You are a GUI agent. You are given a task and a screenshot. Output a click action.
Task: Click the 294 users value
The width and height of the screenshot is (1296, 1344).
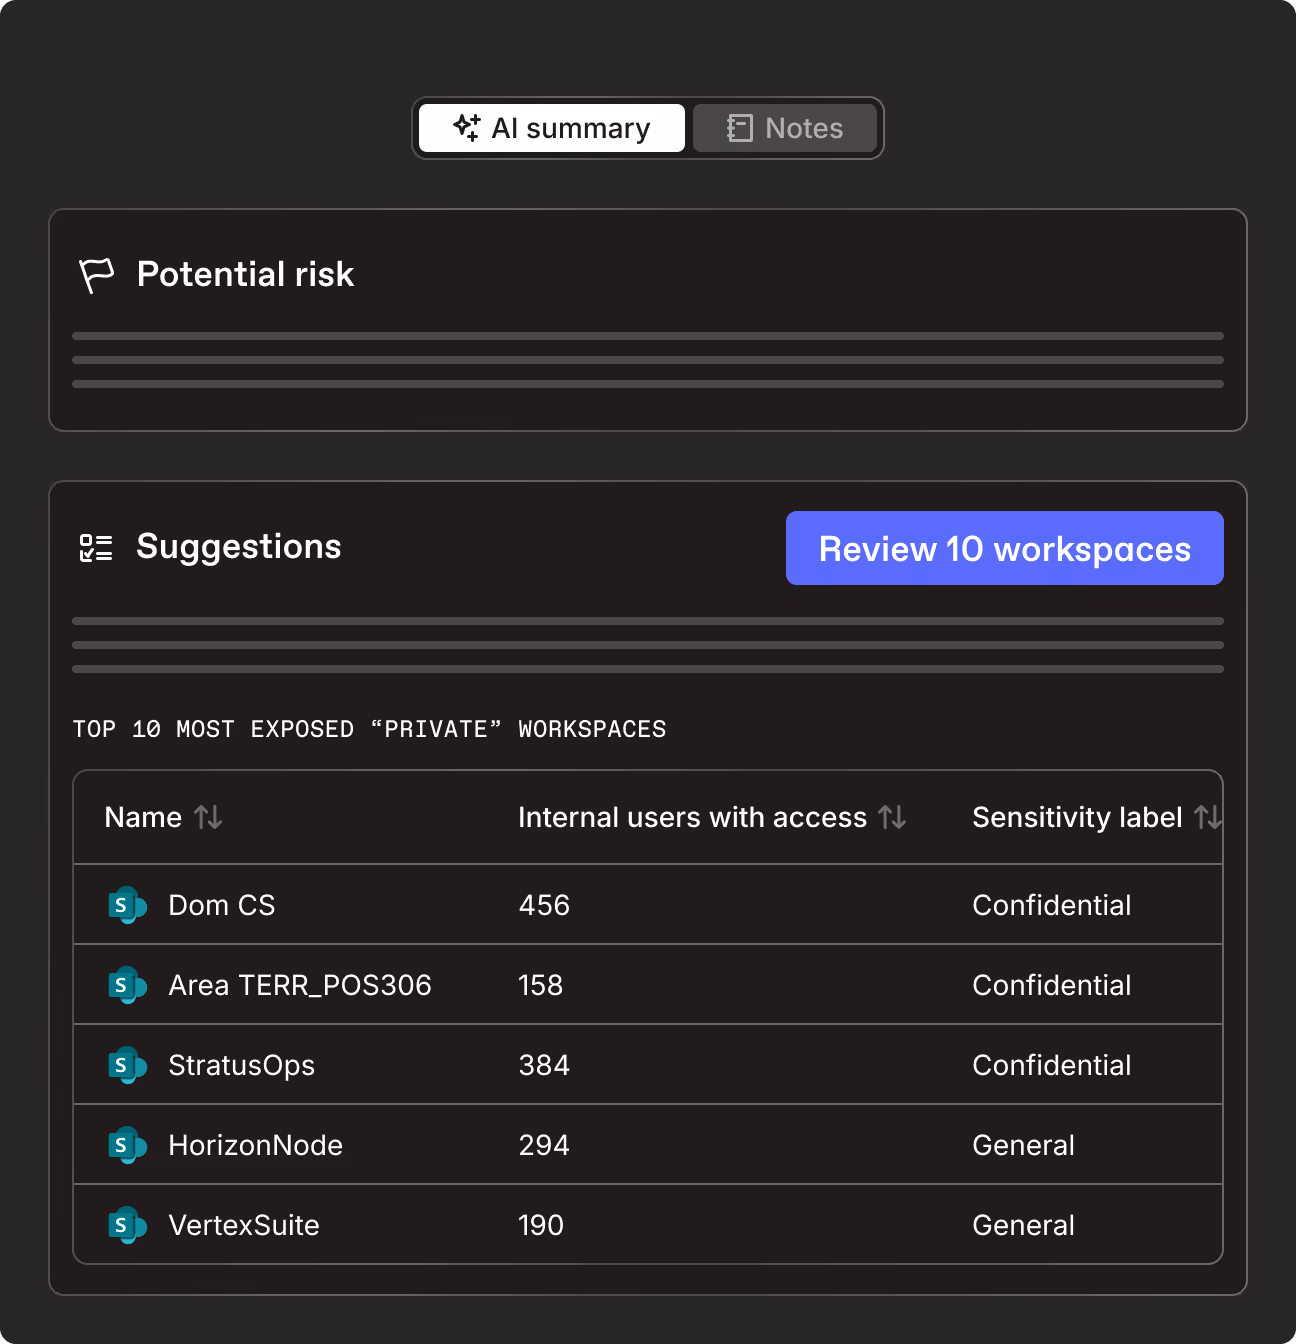tap(544, 1145)
